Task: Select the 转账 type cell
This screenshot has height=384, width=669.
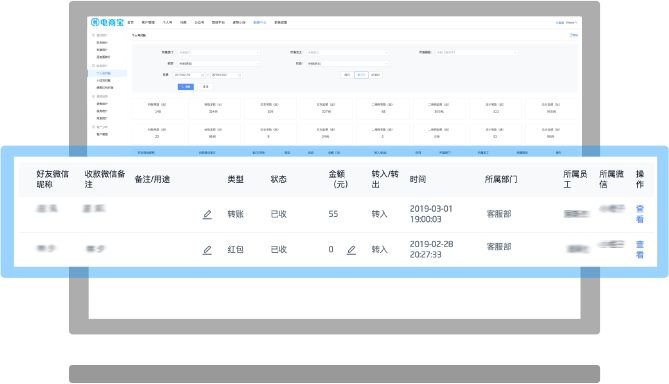Action: tap(236, 214)
